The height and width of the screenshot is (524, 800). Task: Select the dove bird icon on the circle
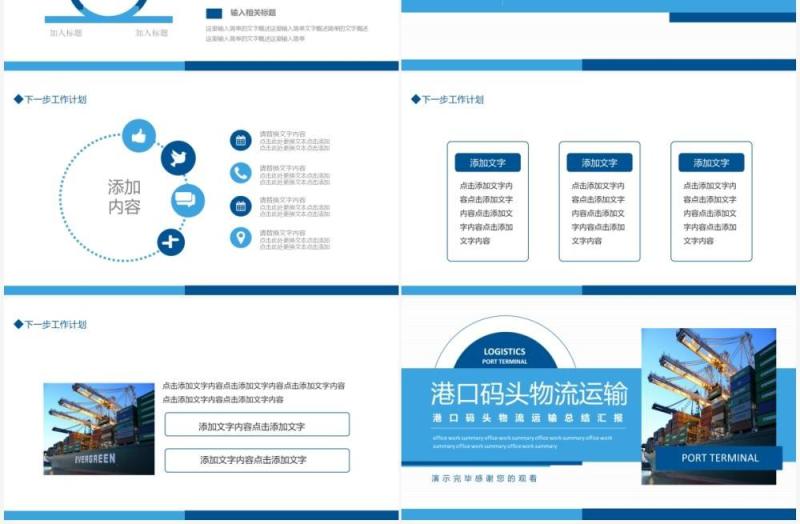click(x=178, y=158)
